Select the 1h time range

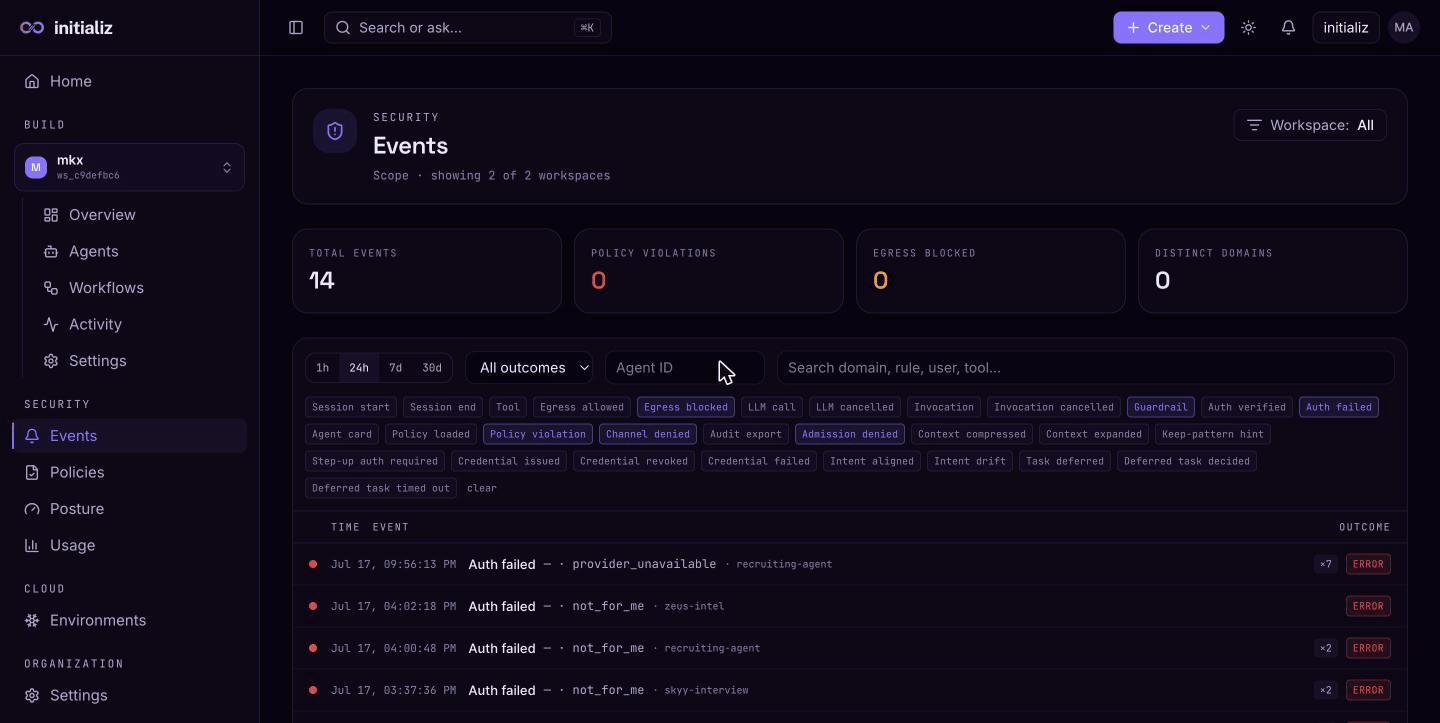tap(322, 368)
